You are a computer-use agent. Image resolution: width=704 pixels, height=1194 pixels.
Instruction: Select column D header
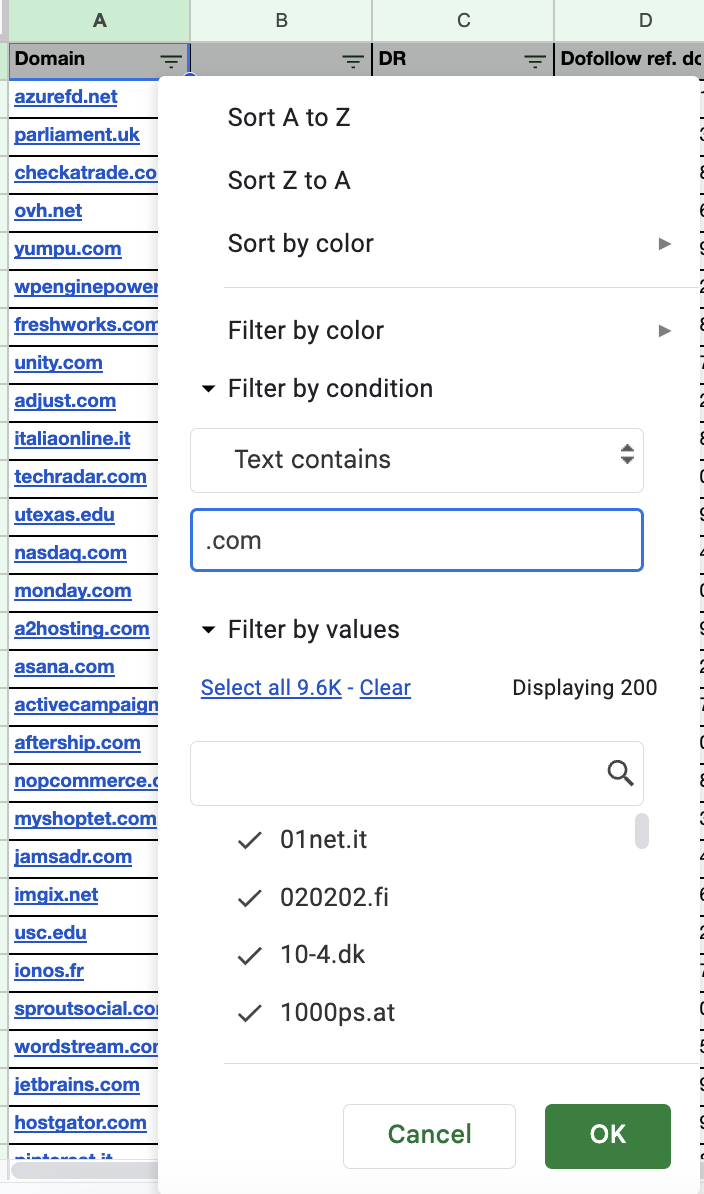pyautogui.click(x=630, y=21)
